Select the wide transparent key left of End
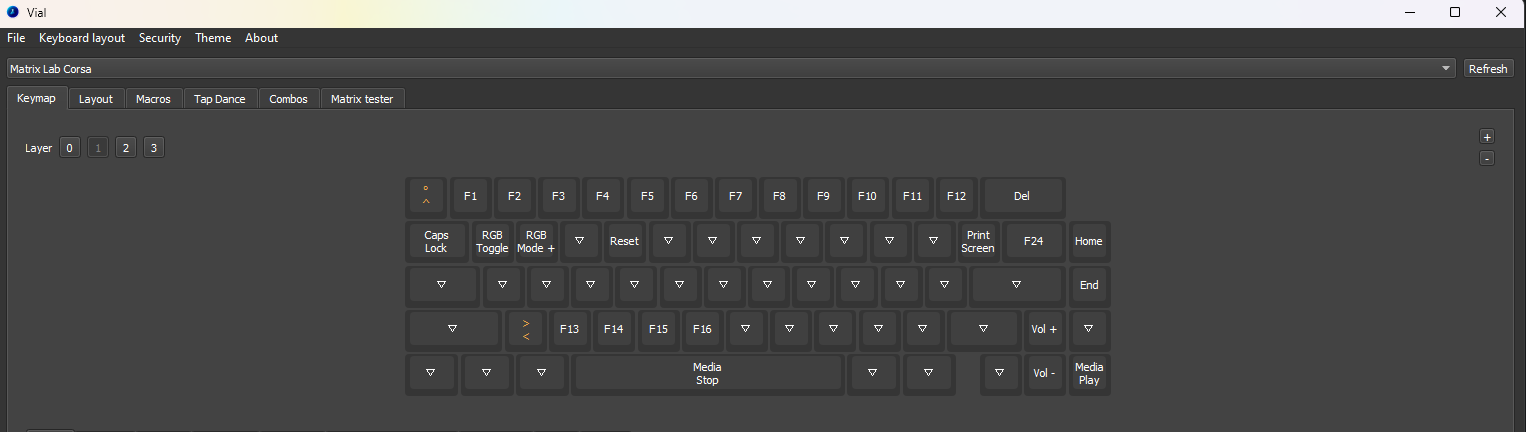1526x432 pixels. coord(1016,285)
